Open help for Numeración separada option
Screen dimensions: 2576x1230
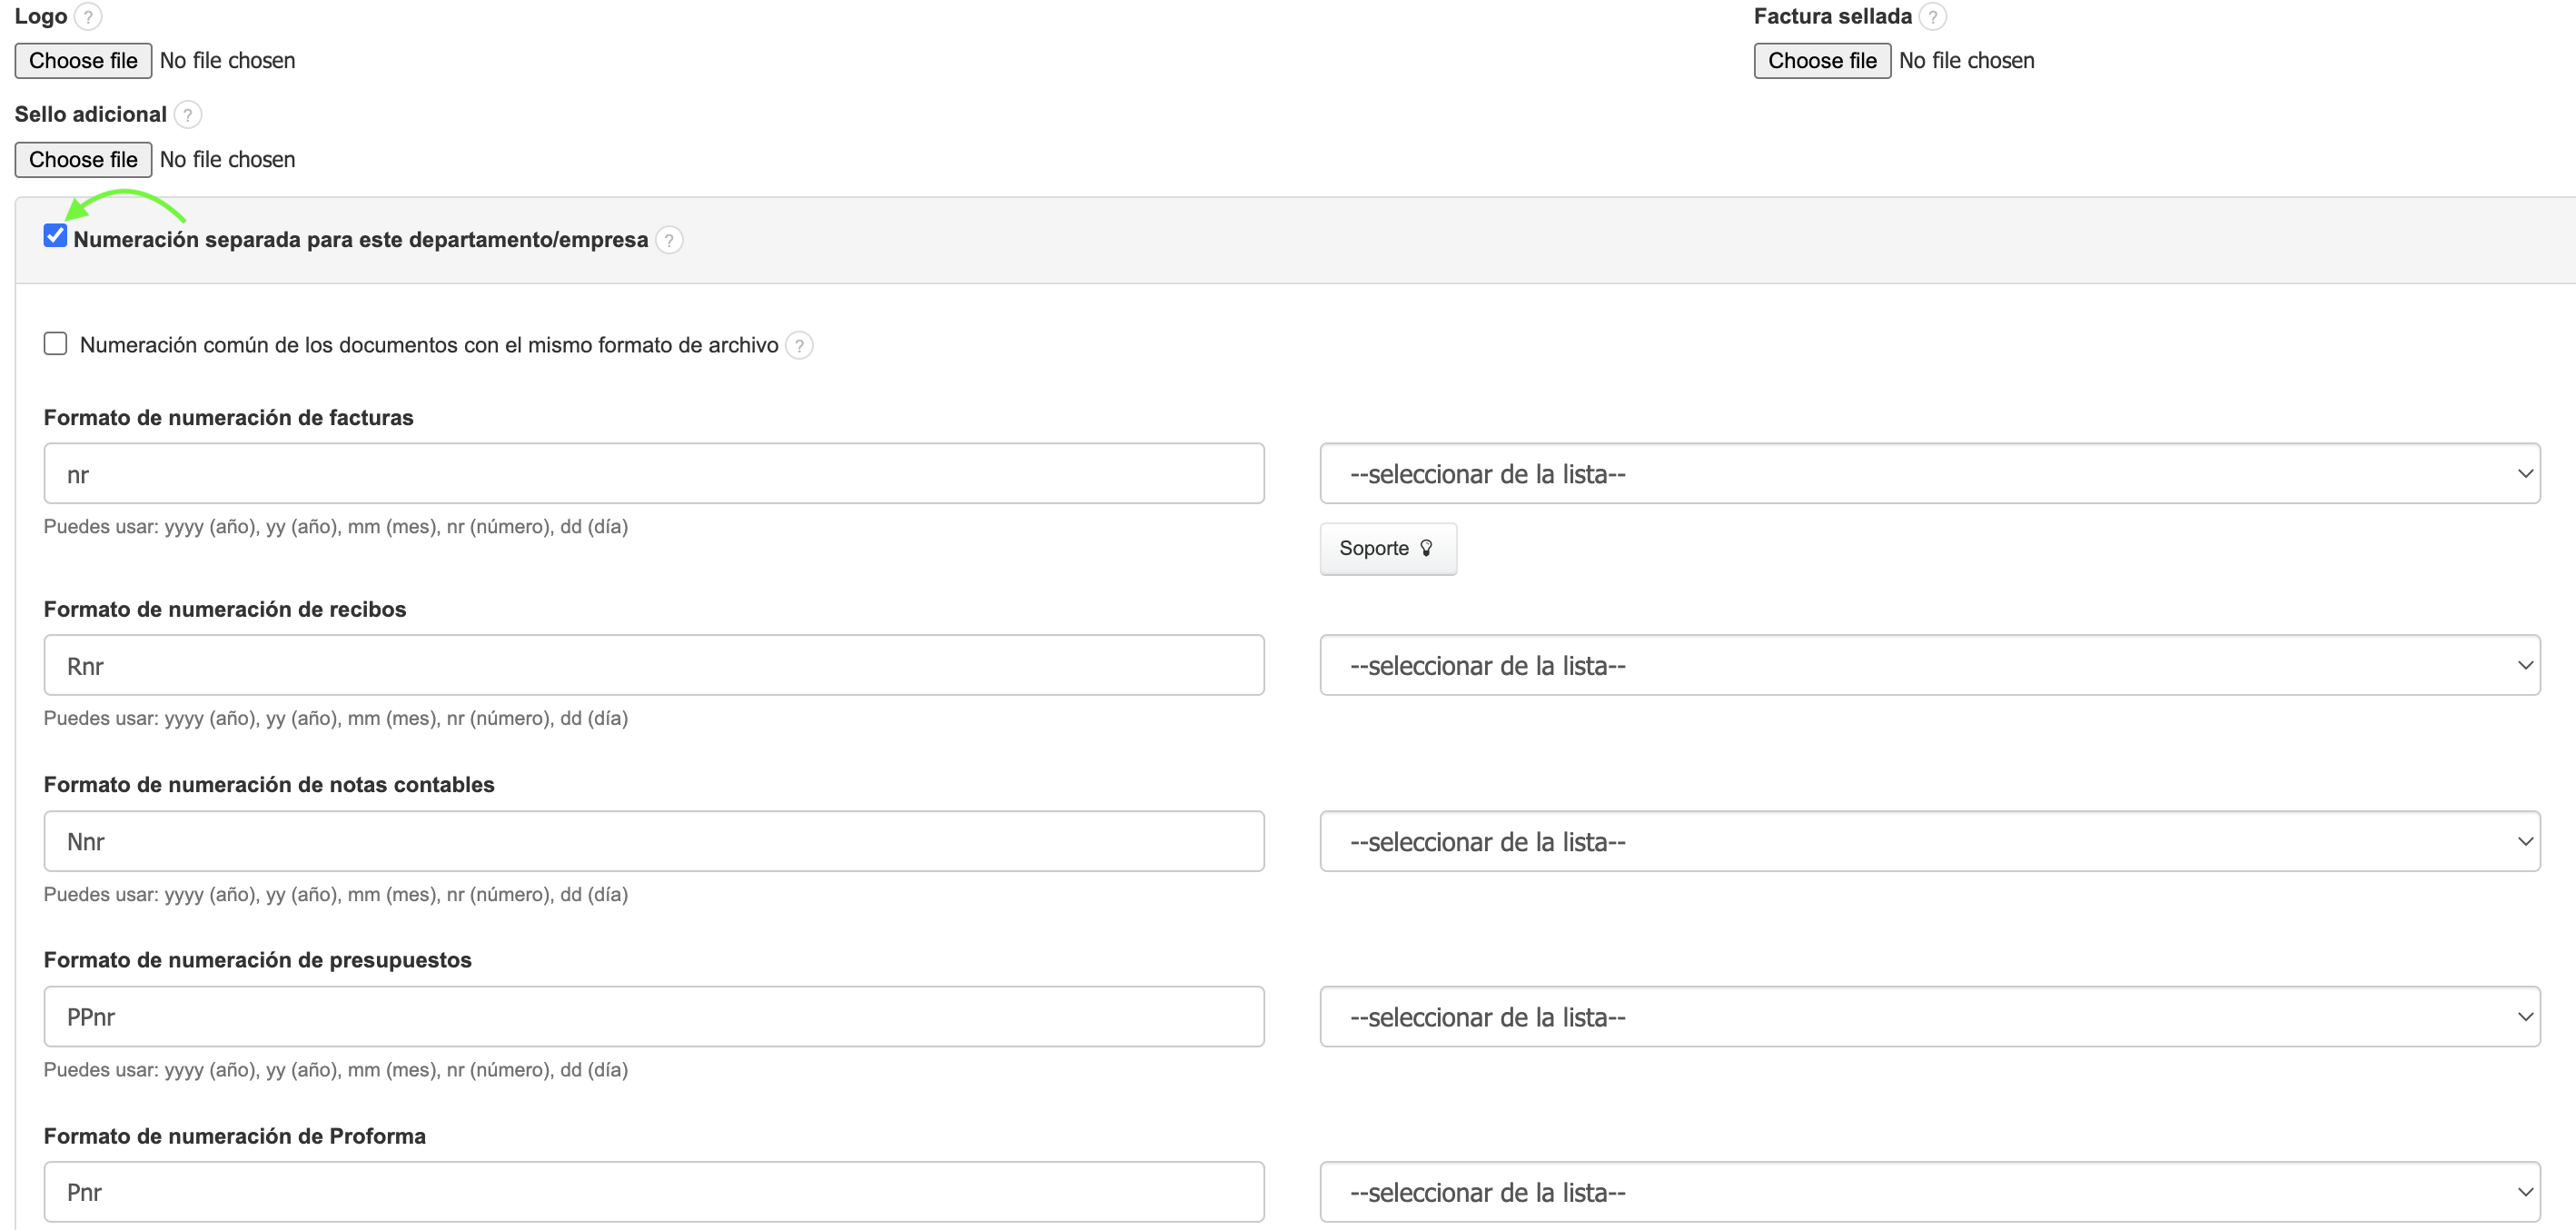pyautogui.click(x=669, y=240)
